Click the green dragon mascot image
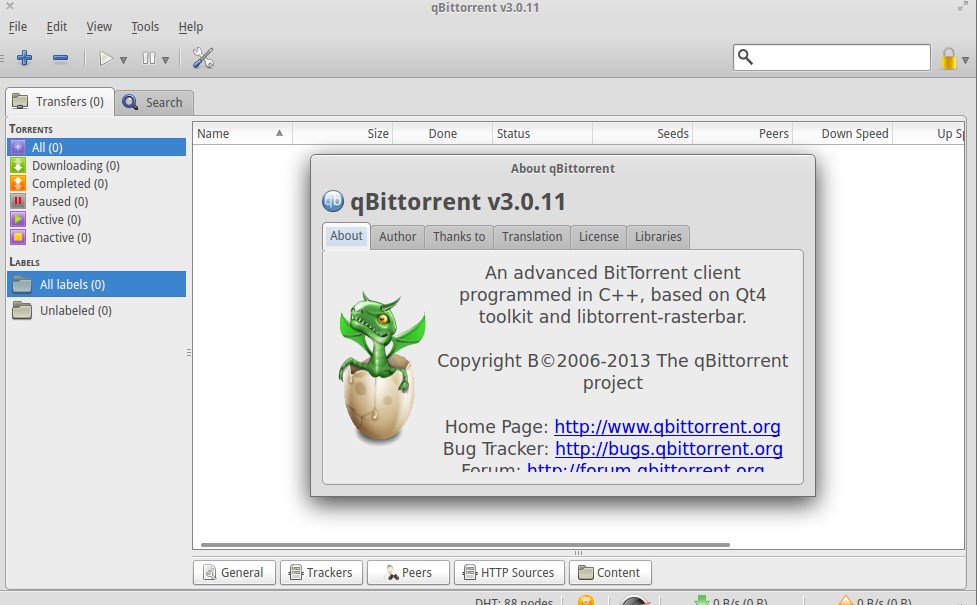The height and width of the screenshot is (605, 977). click(381, 366)
